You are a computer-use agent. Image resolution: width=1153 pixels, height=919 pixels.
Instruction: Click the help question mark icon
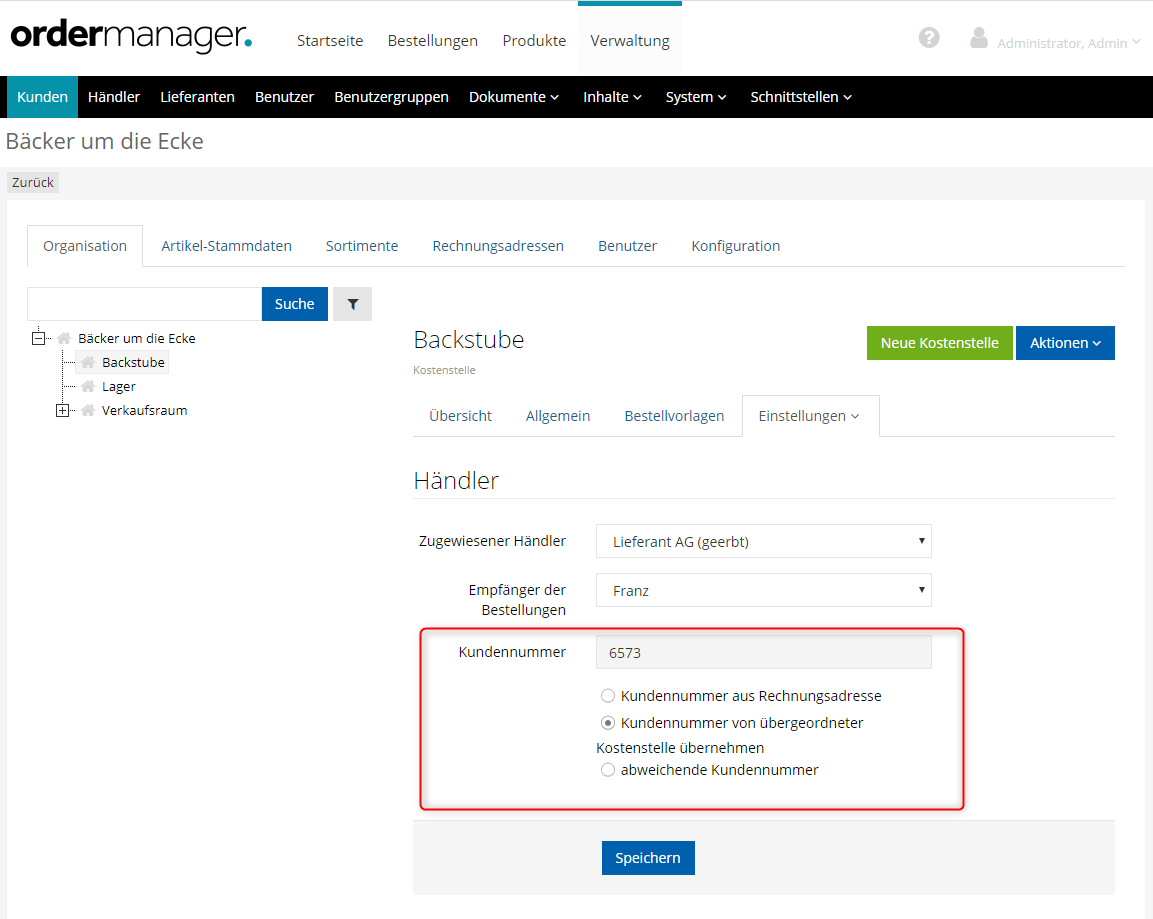pyautogui.click(x=929, y=38)
